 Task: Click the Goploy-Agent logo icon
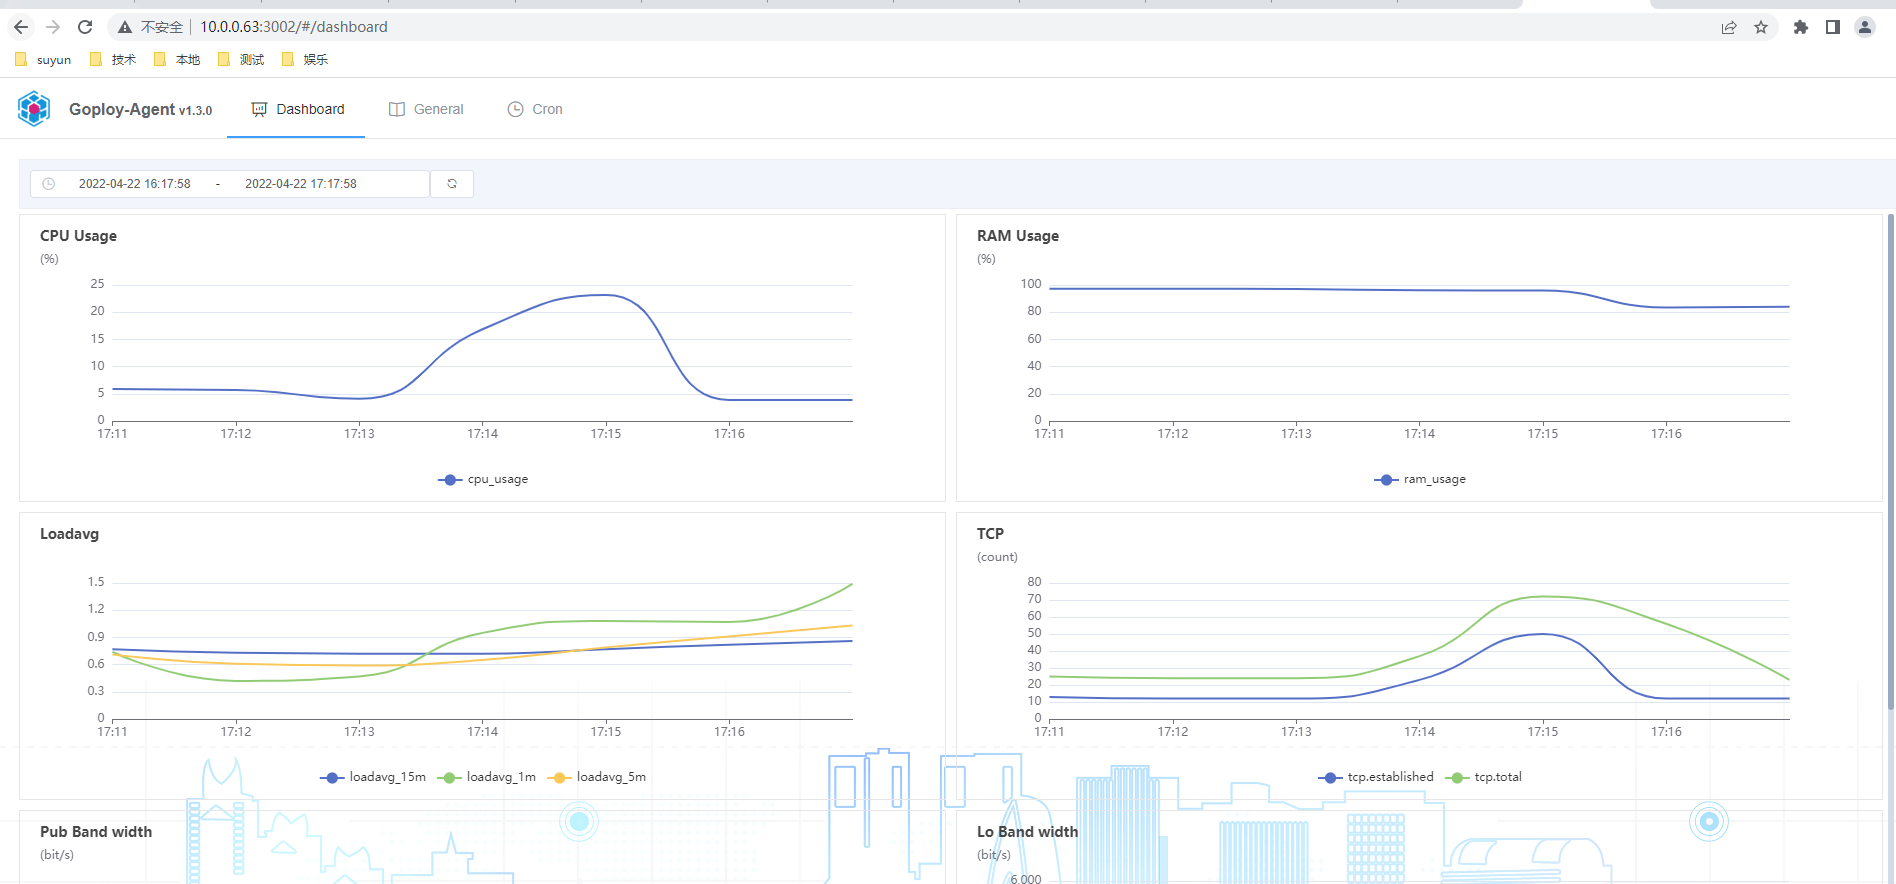tap(34, 109)
